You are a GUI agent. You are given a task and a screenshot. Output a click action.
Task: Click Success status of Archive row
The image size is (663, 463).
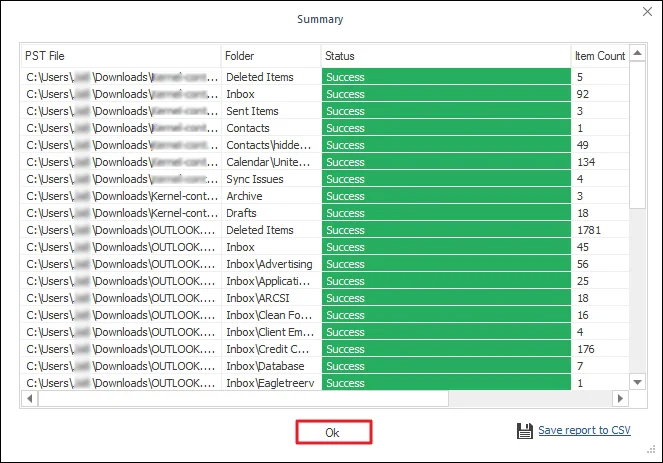(446, 196)
